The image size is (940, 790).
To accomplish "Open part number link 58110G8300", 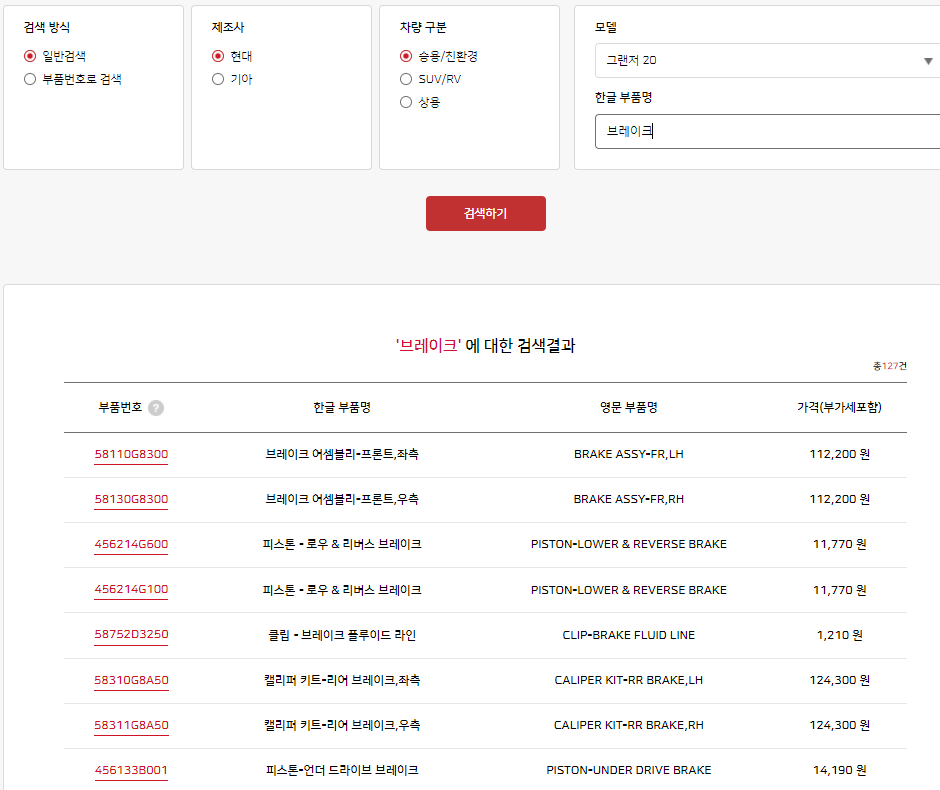I will click(x=131, y=453).
